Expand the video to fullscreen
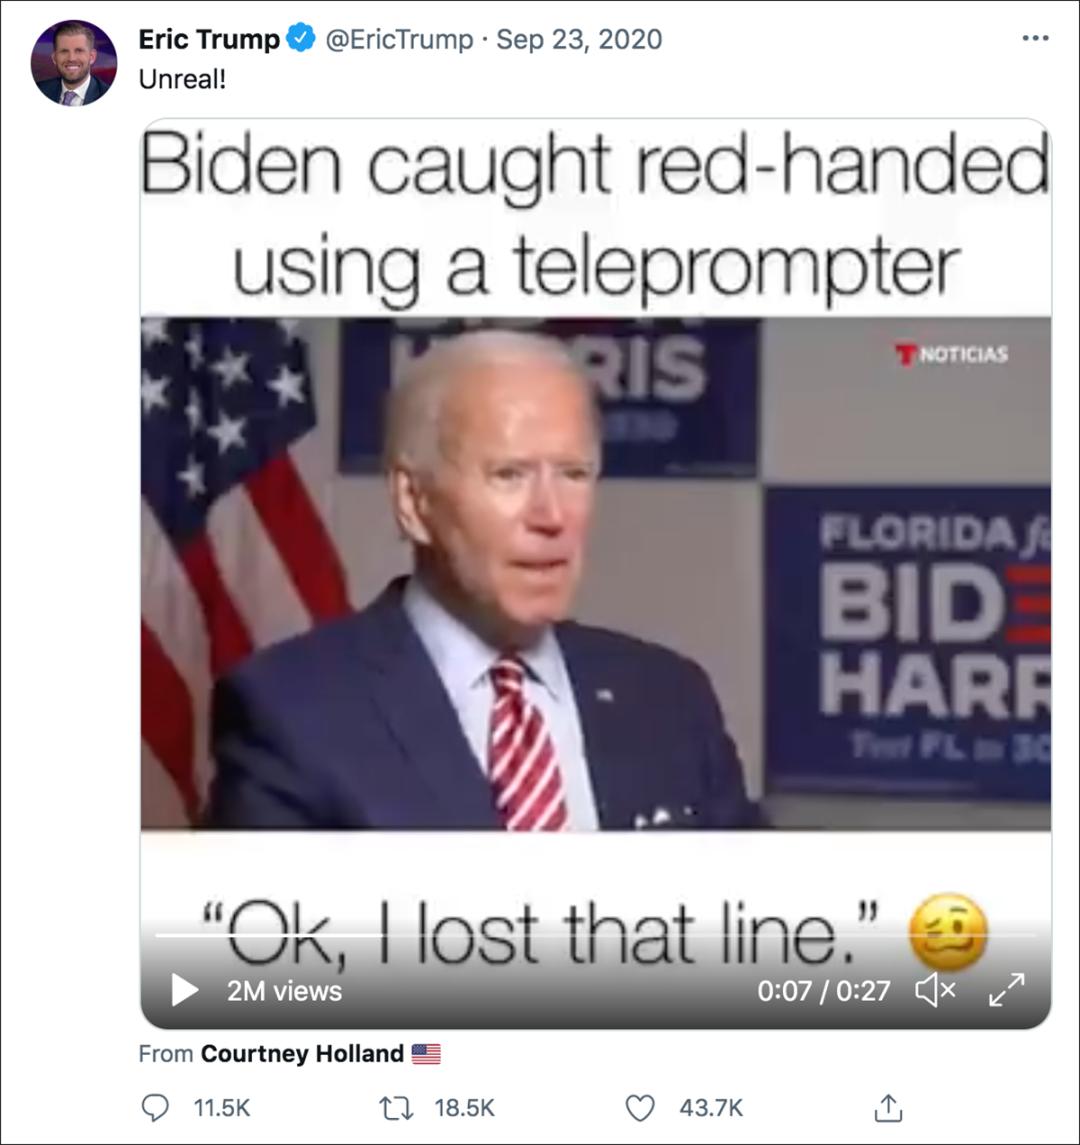1080x1145 pixels. coord(1007,990)
